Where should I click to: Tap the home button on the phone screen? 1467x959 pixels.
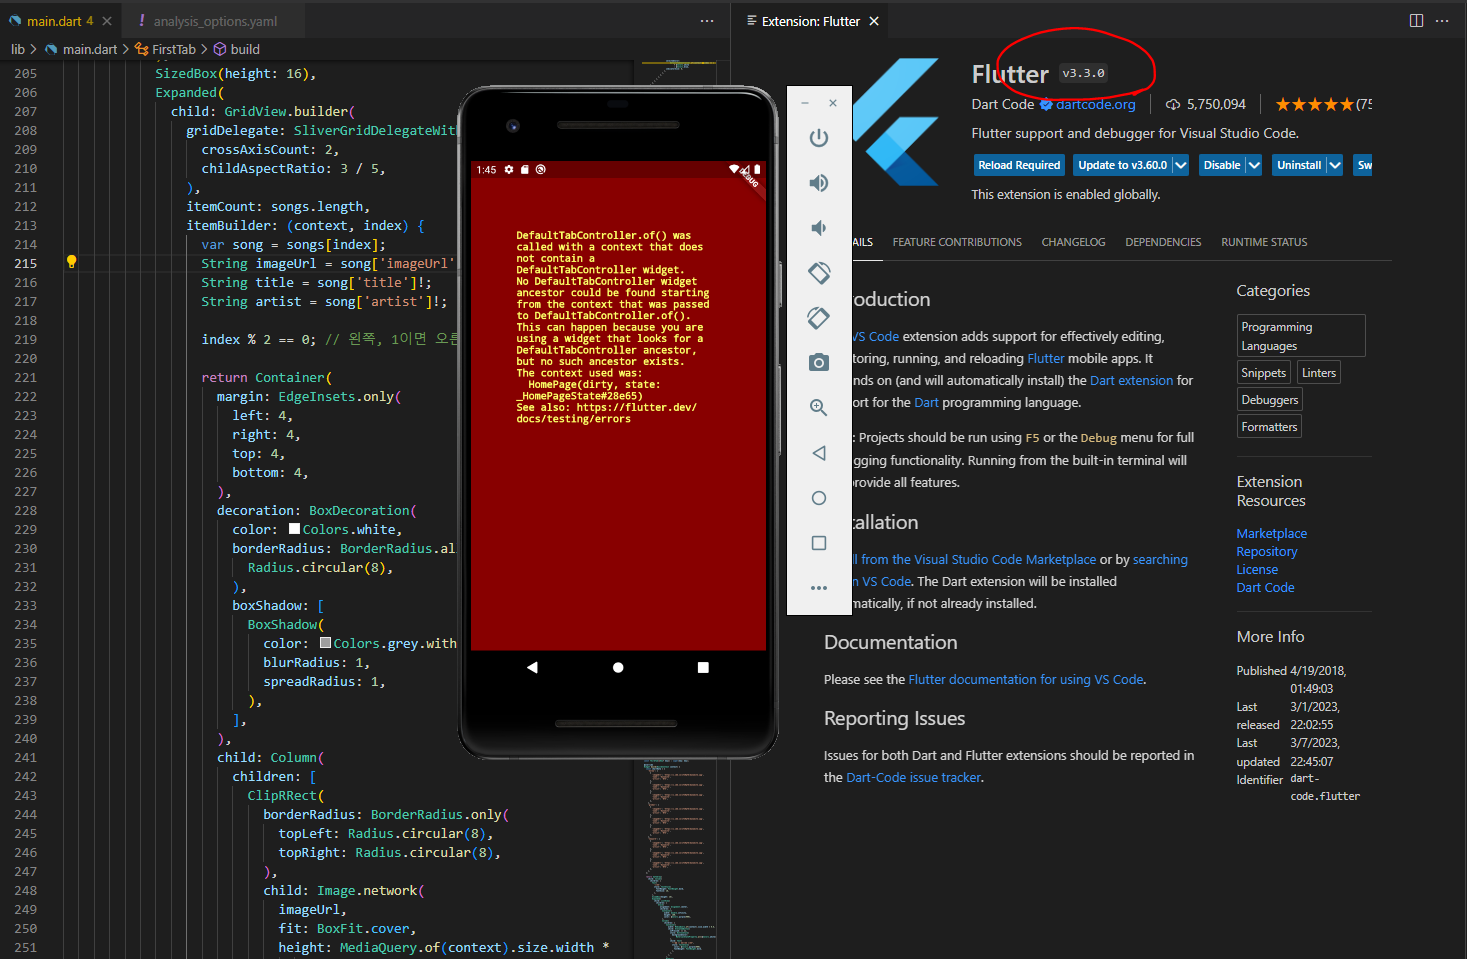pyautogui.click(x=618, y=667)
